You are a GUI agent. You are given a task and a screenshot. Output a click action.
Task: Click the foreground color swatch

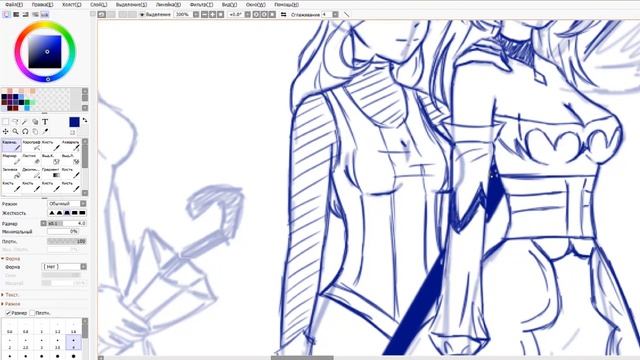(74, 122)
